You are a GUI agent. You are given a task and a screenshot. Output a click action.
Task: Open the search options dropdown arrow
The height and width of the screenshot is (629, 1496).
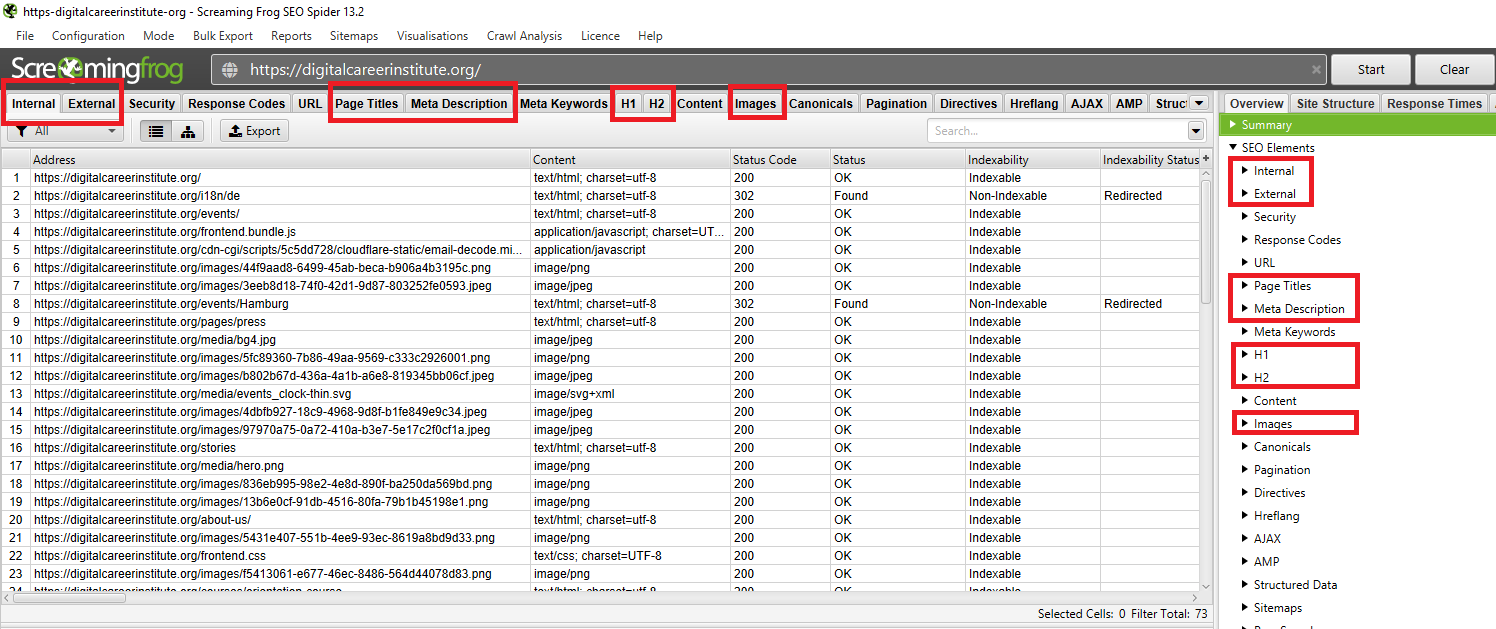1196,131
